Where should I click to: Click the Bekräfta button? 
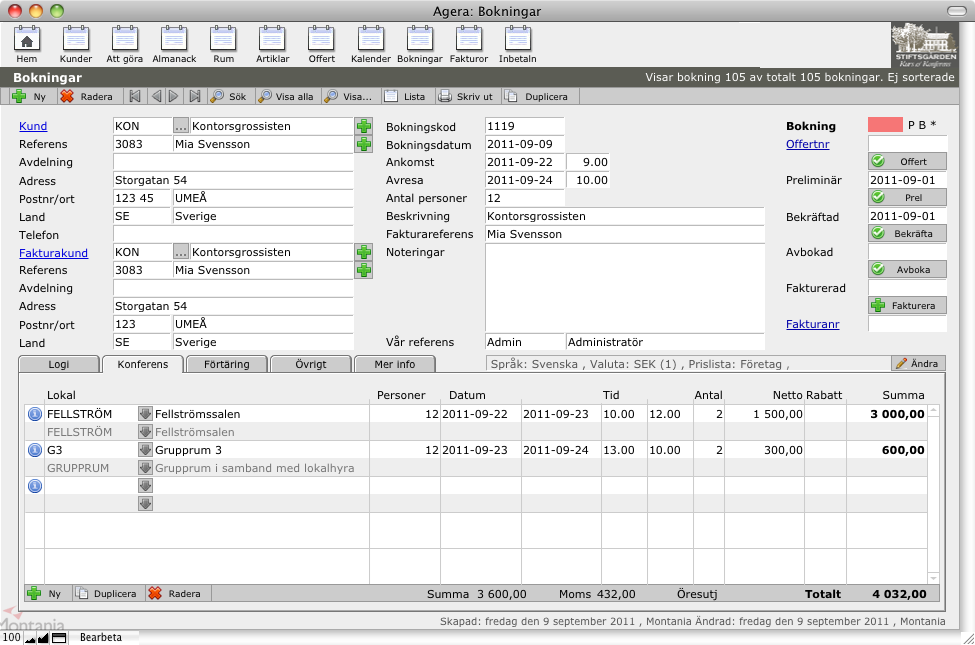point(907,234)
